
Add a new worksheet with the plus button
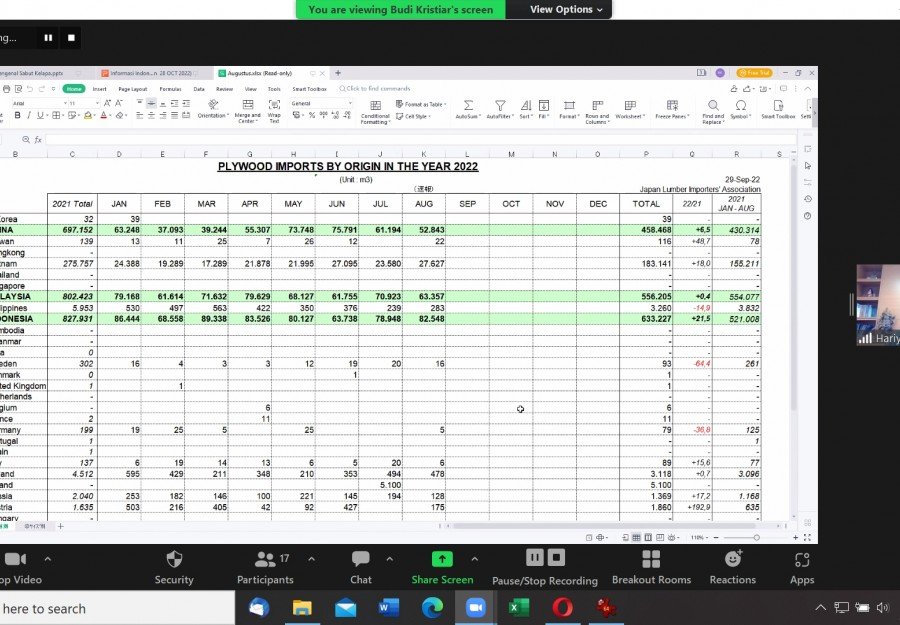pos(60,526)
